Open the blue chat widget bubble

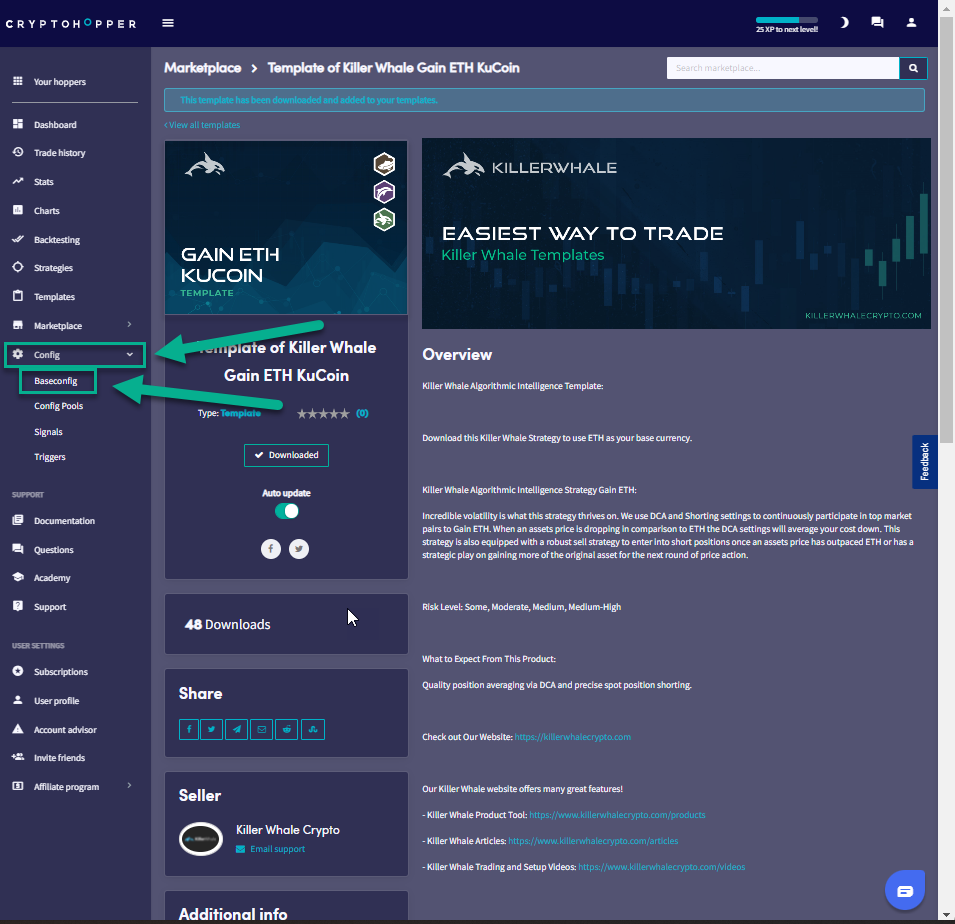pos(904,890)
